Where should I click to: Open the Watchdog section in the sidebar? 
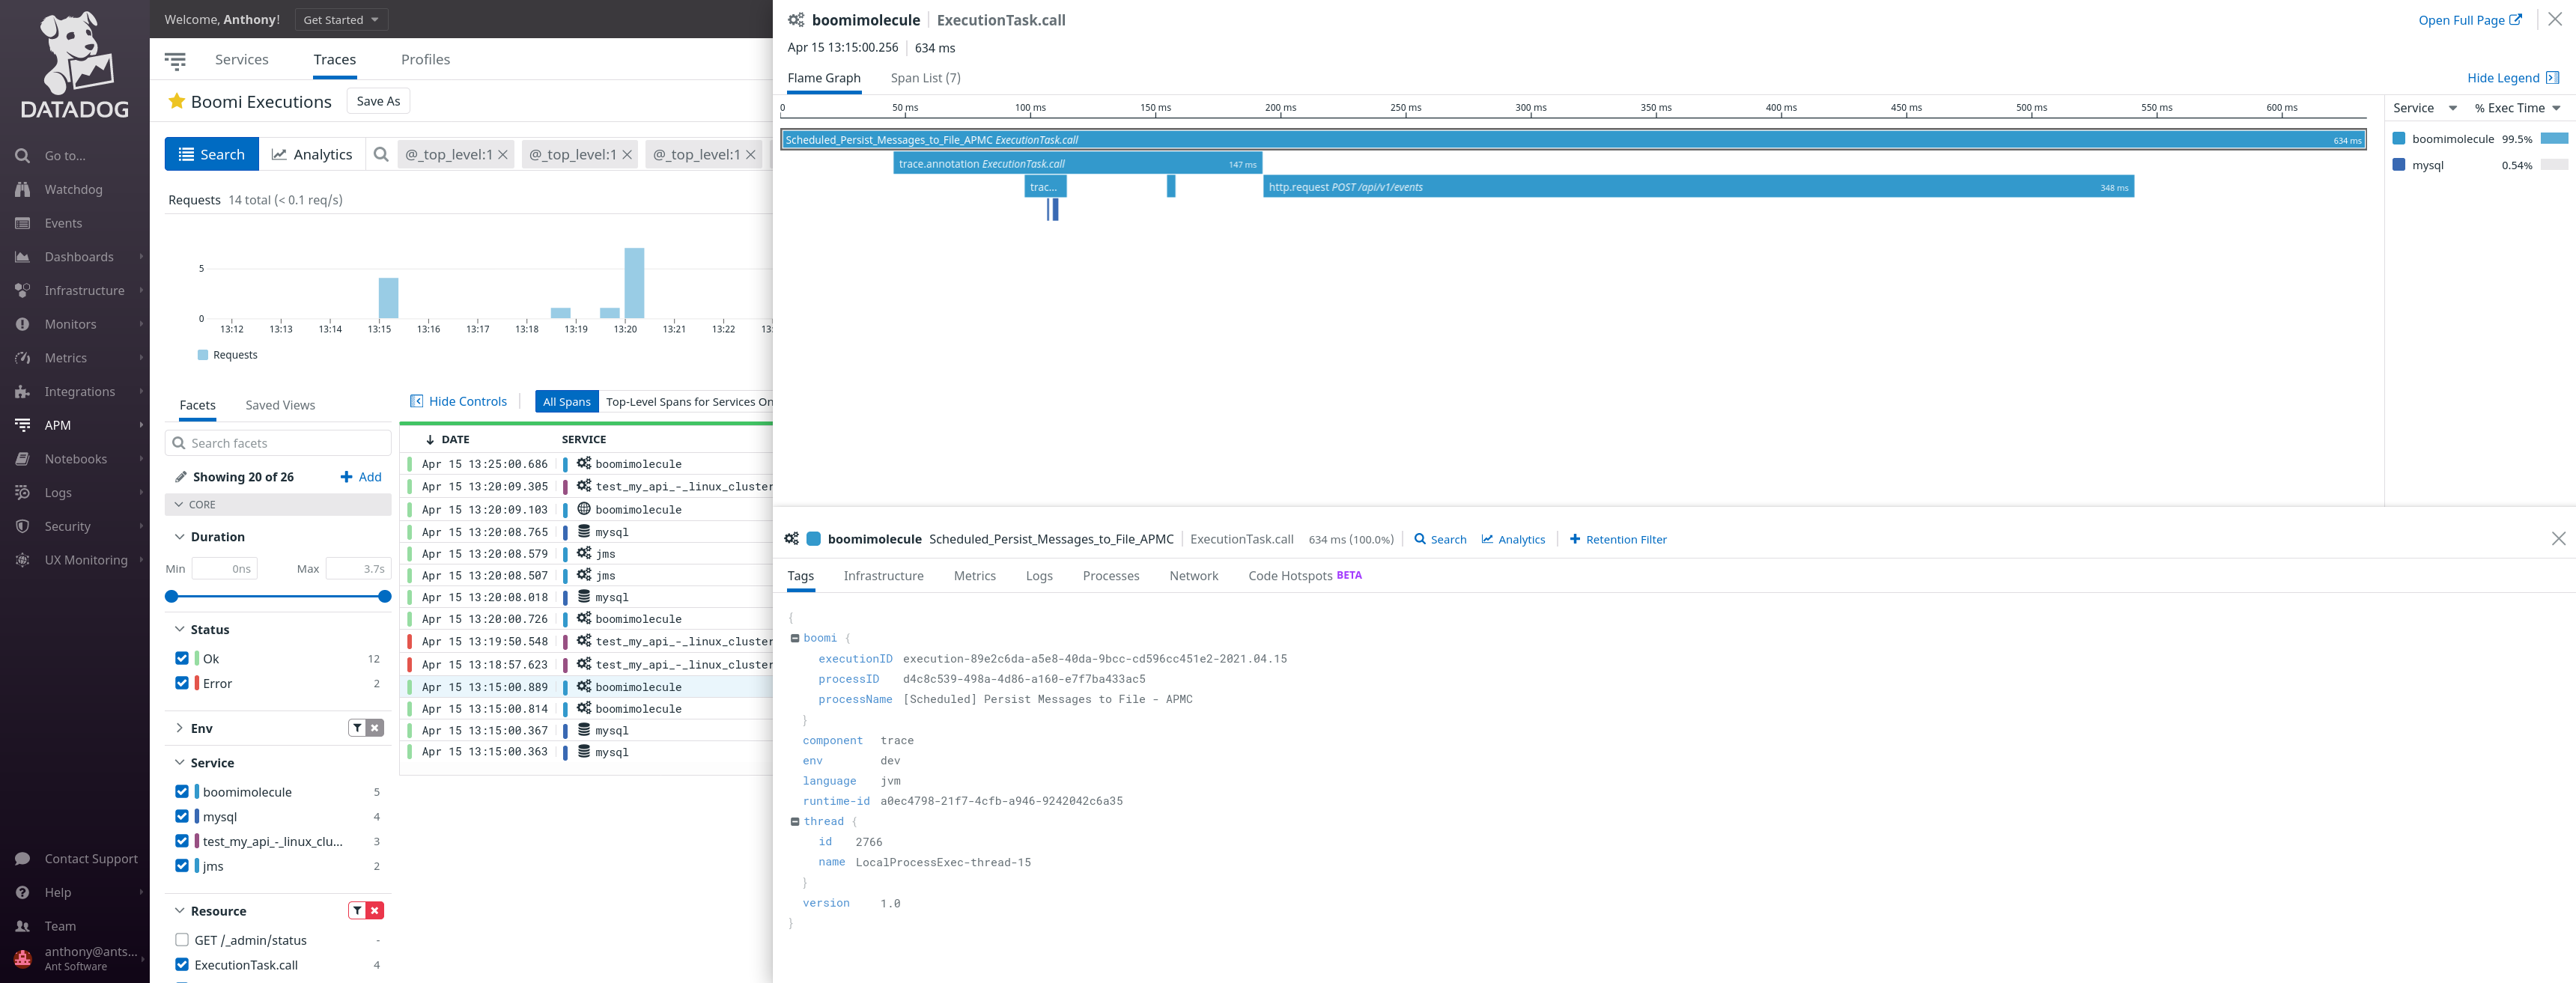22,189
